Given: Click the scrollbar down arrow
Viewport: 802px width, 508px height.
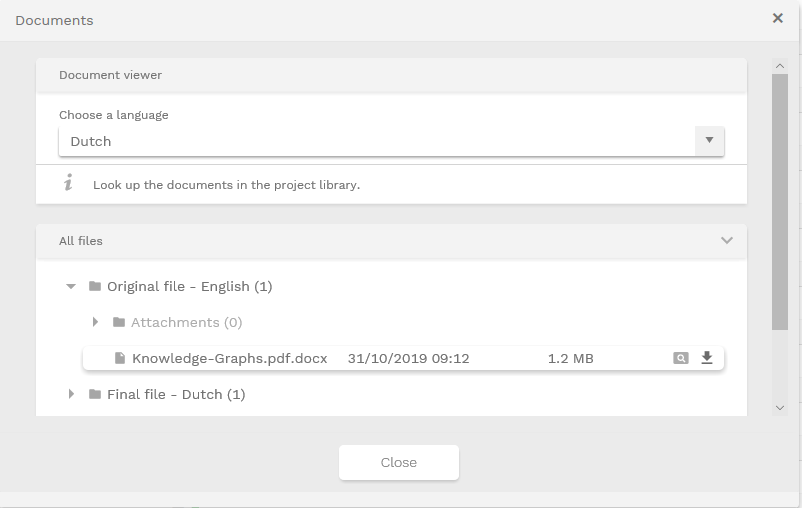Looking at the screenshot, I should (x=780, y=407).
